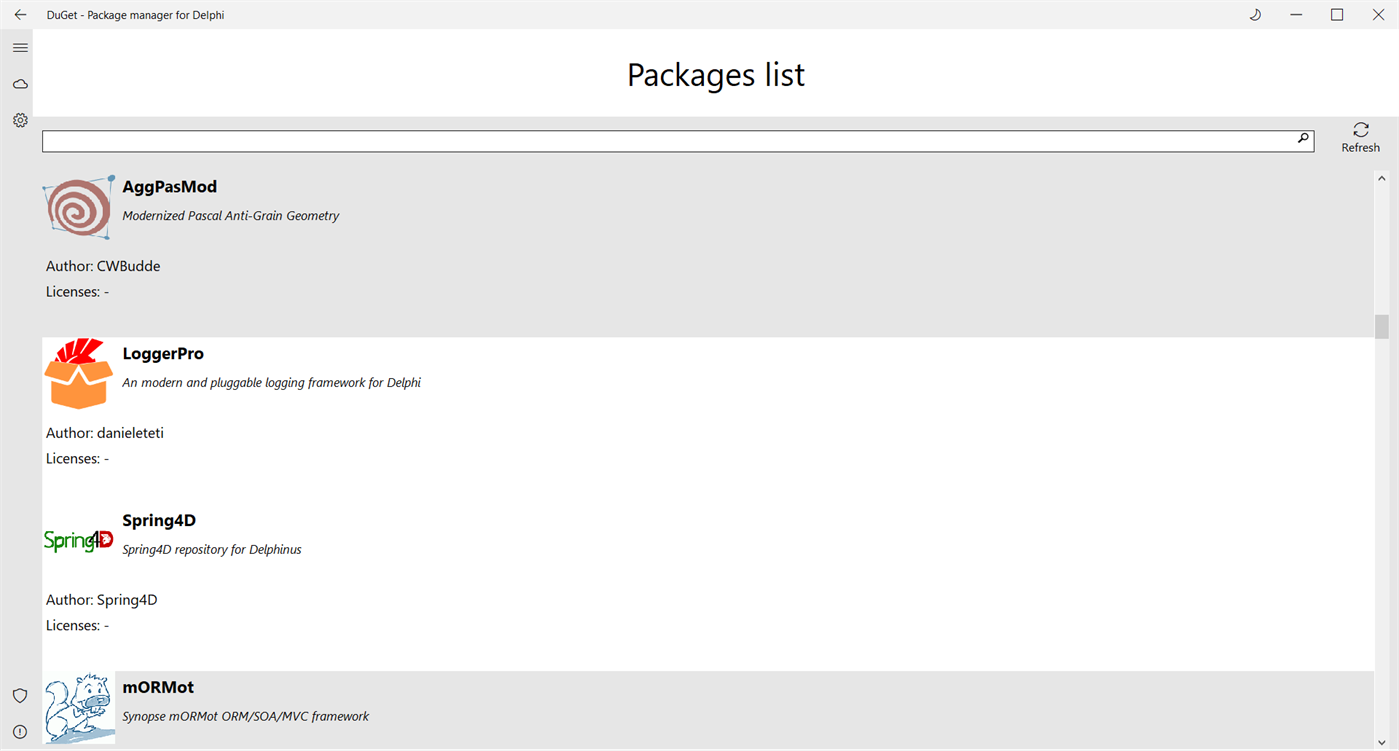Click the vertical scrollbar thumb
The height and width of the screenshot is (751, 1399).
(1382, 327)
